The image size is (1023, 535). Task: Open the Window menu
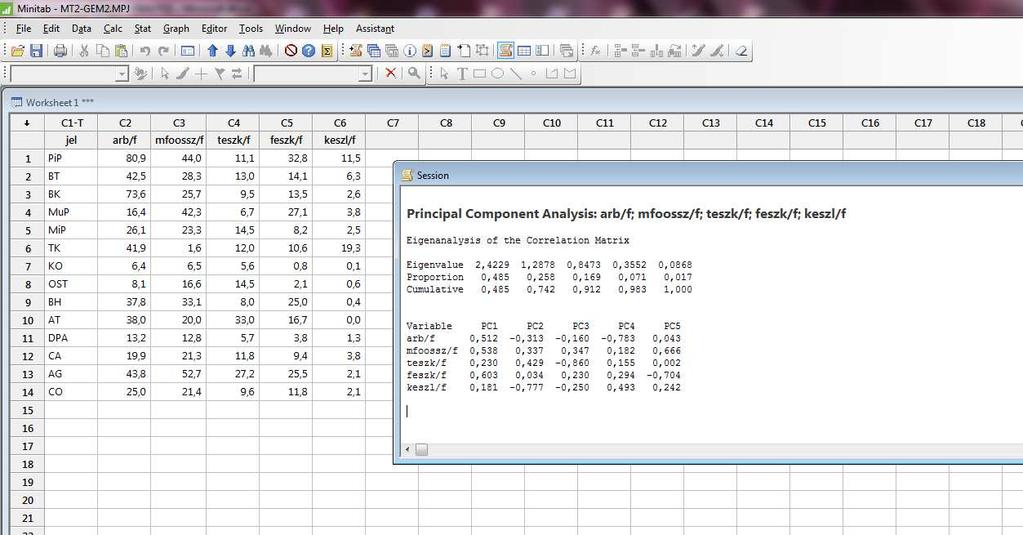293,29
